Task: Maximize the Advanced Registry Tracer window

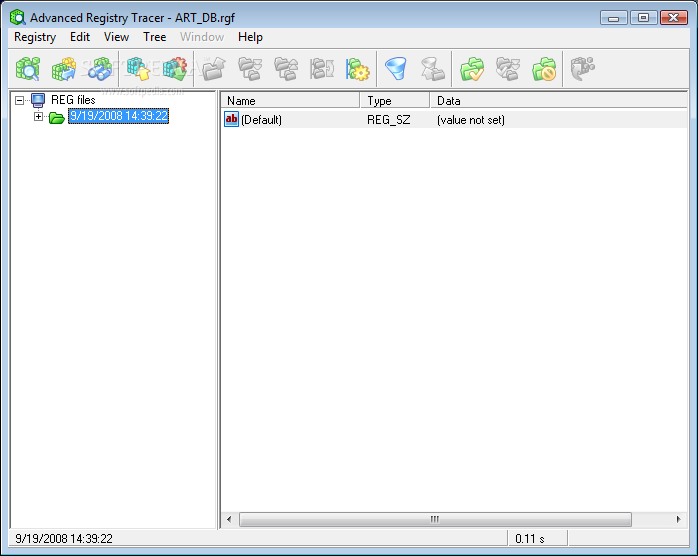Action: (643, 18)
